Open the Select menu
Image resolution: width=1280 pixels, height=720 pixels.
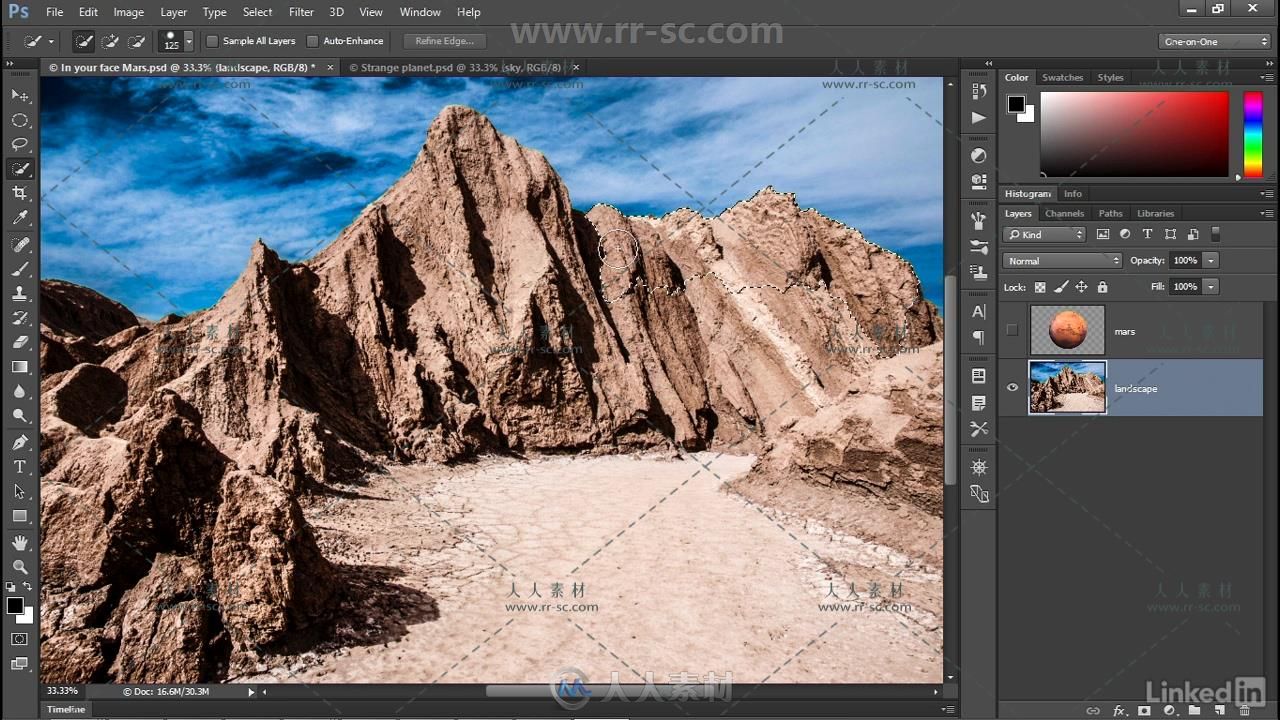[257, 12]
